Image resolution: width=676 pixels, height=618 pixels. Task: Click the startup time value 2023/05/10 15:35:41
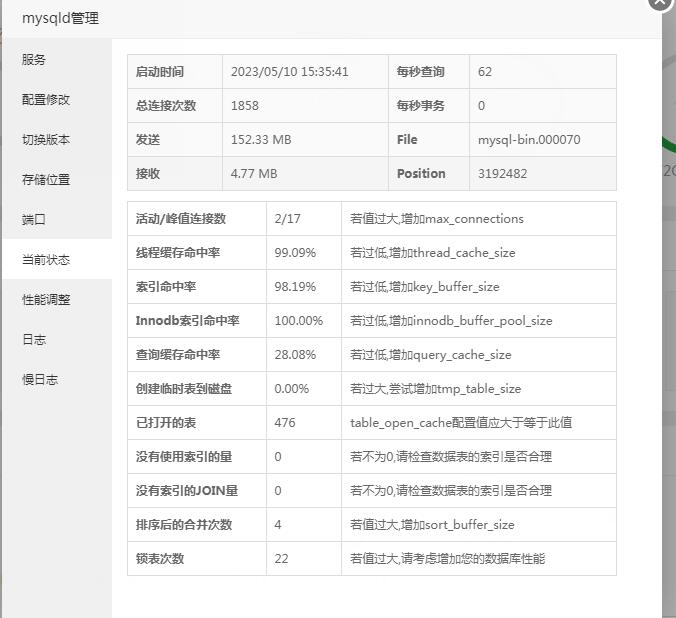pos(289,72)
